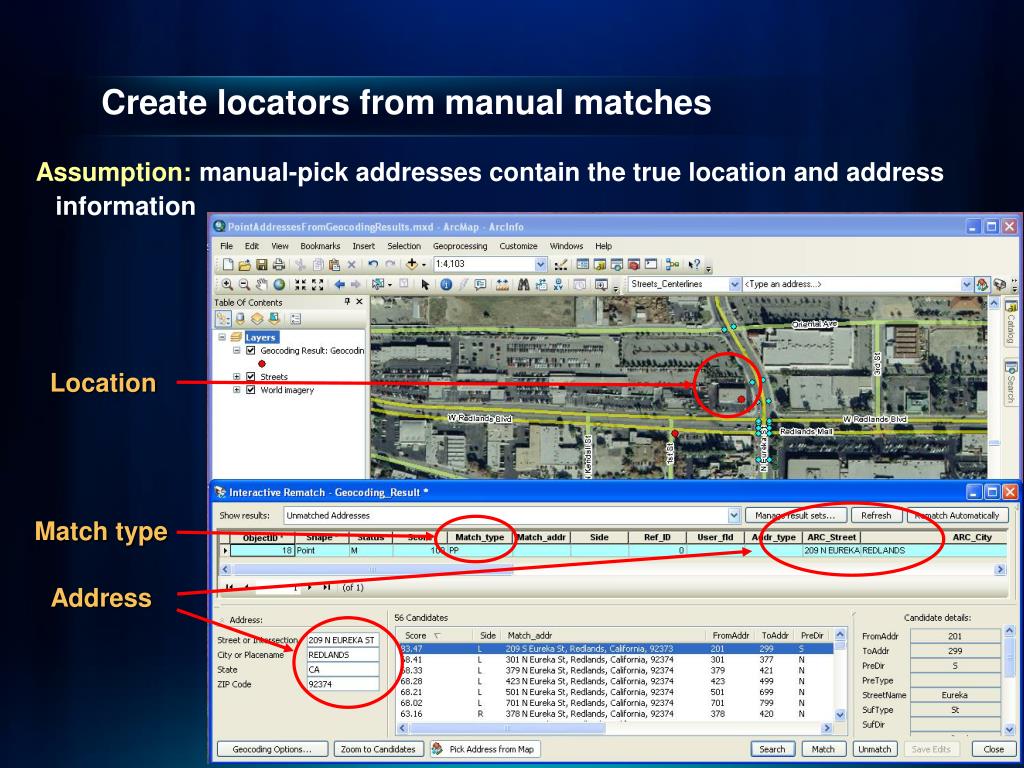Collapse the Geocoding Result layer node
Image resolution: width=1024 pixels, height=768 pixels.
click(x=237, y=351)
